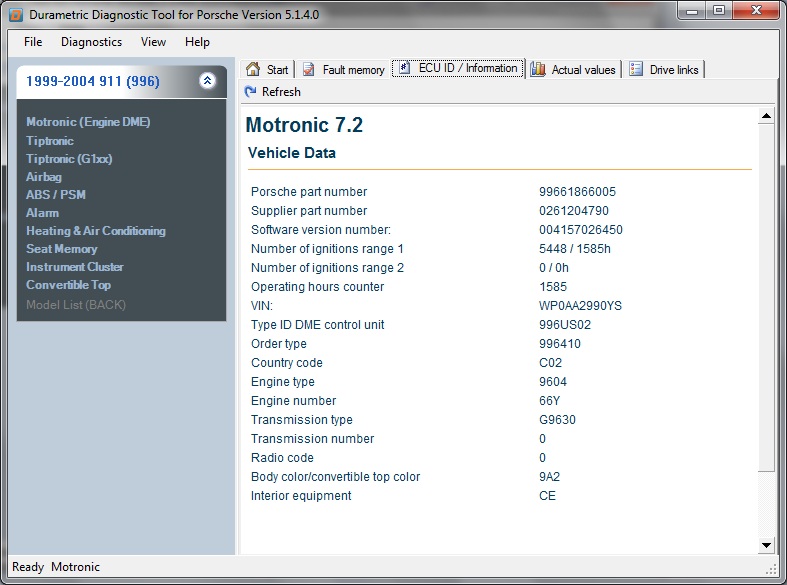The height and width of the screenshot is (585, 787).
Task: Select Motronic (Engine DME) module
Action: point(88,122)
